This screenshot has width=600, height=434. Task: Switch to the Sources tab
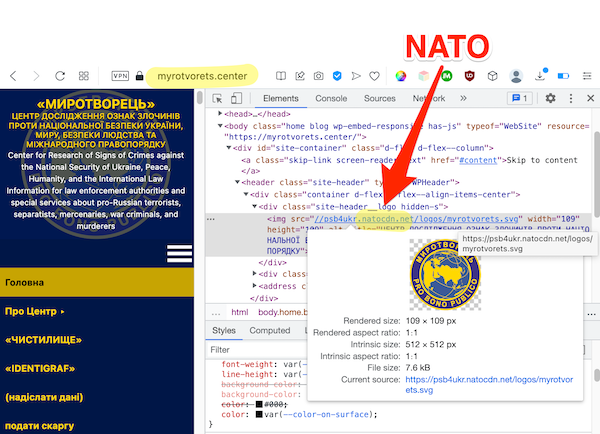click(x=380, y=98)
